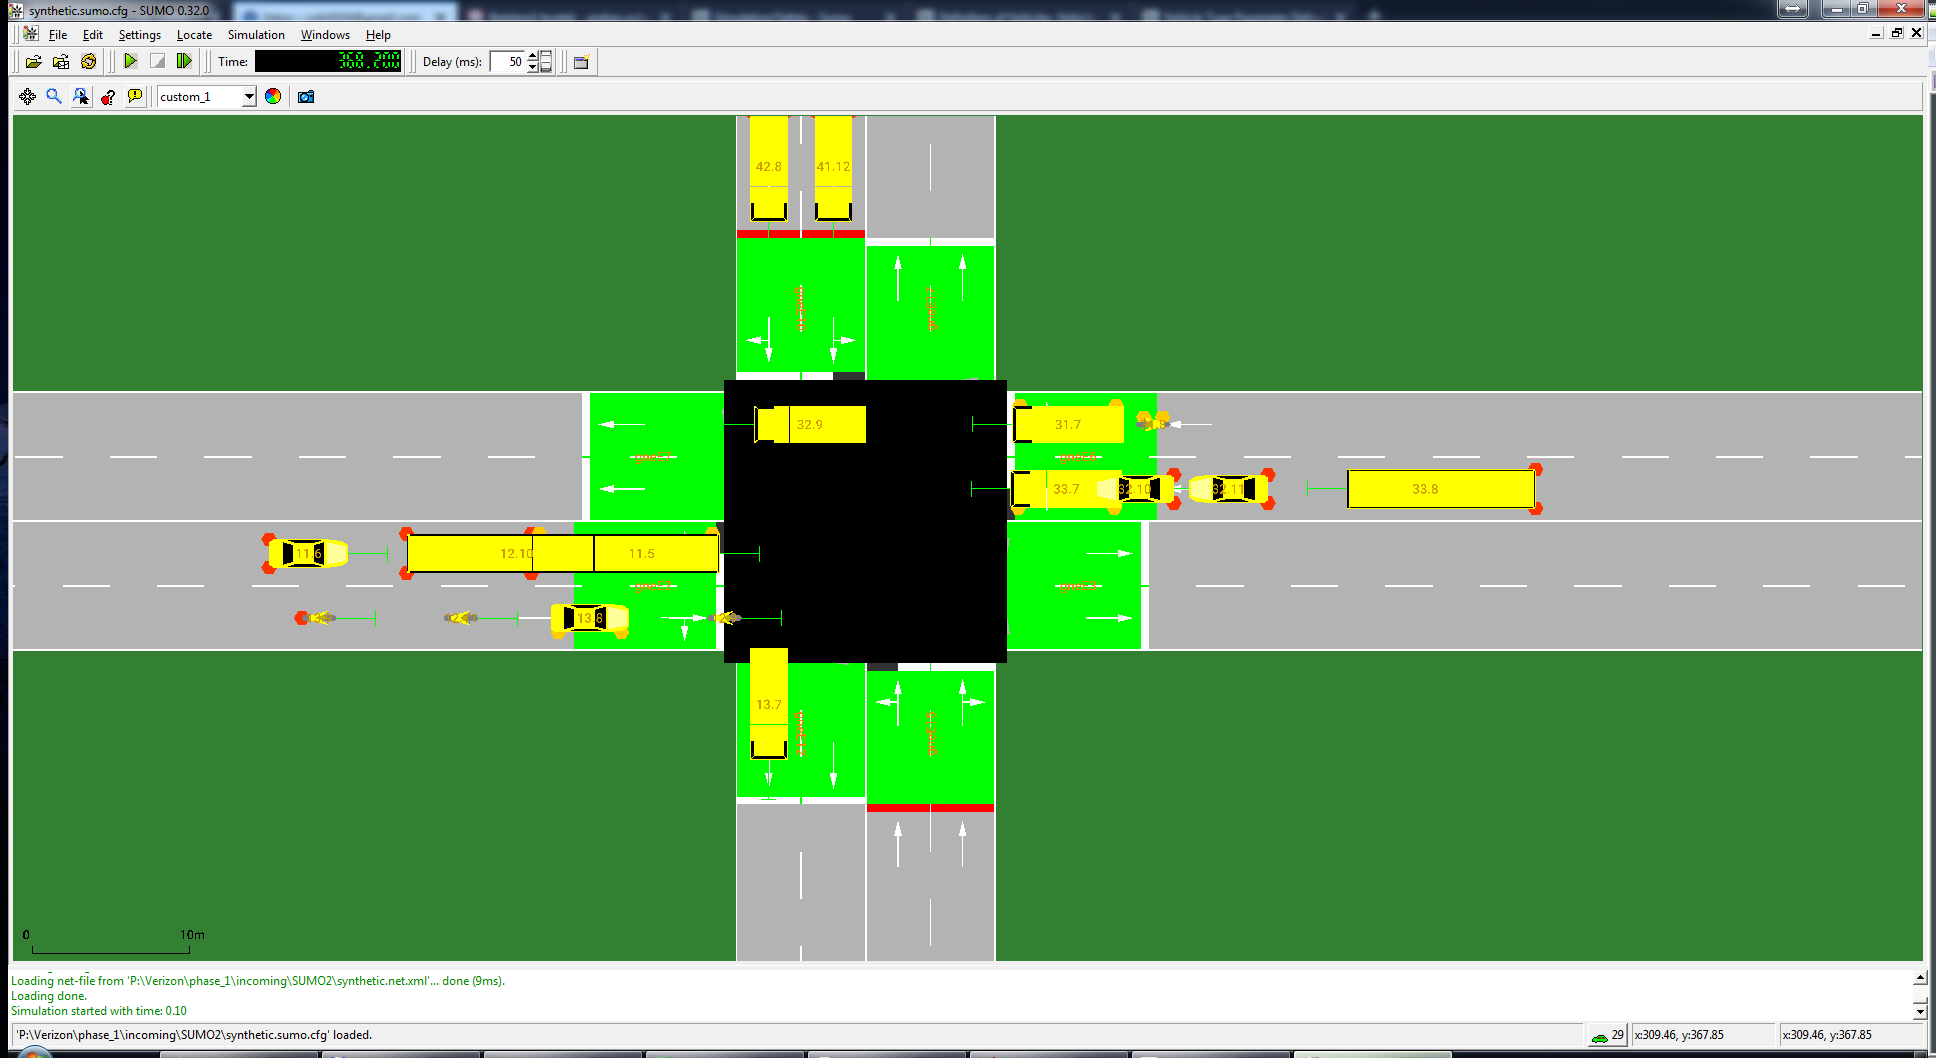
Task: Open a simulation with the folder icon
Action: tap(33, 62)
